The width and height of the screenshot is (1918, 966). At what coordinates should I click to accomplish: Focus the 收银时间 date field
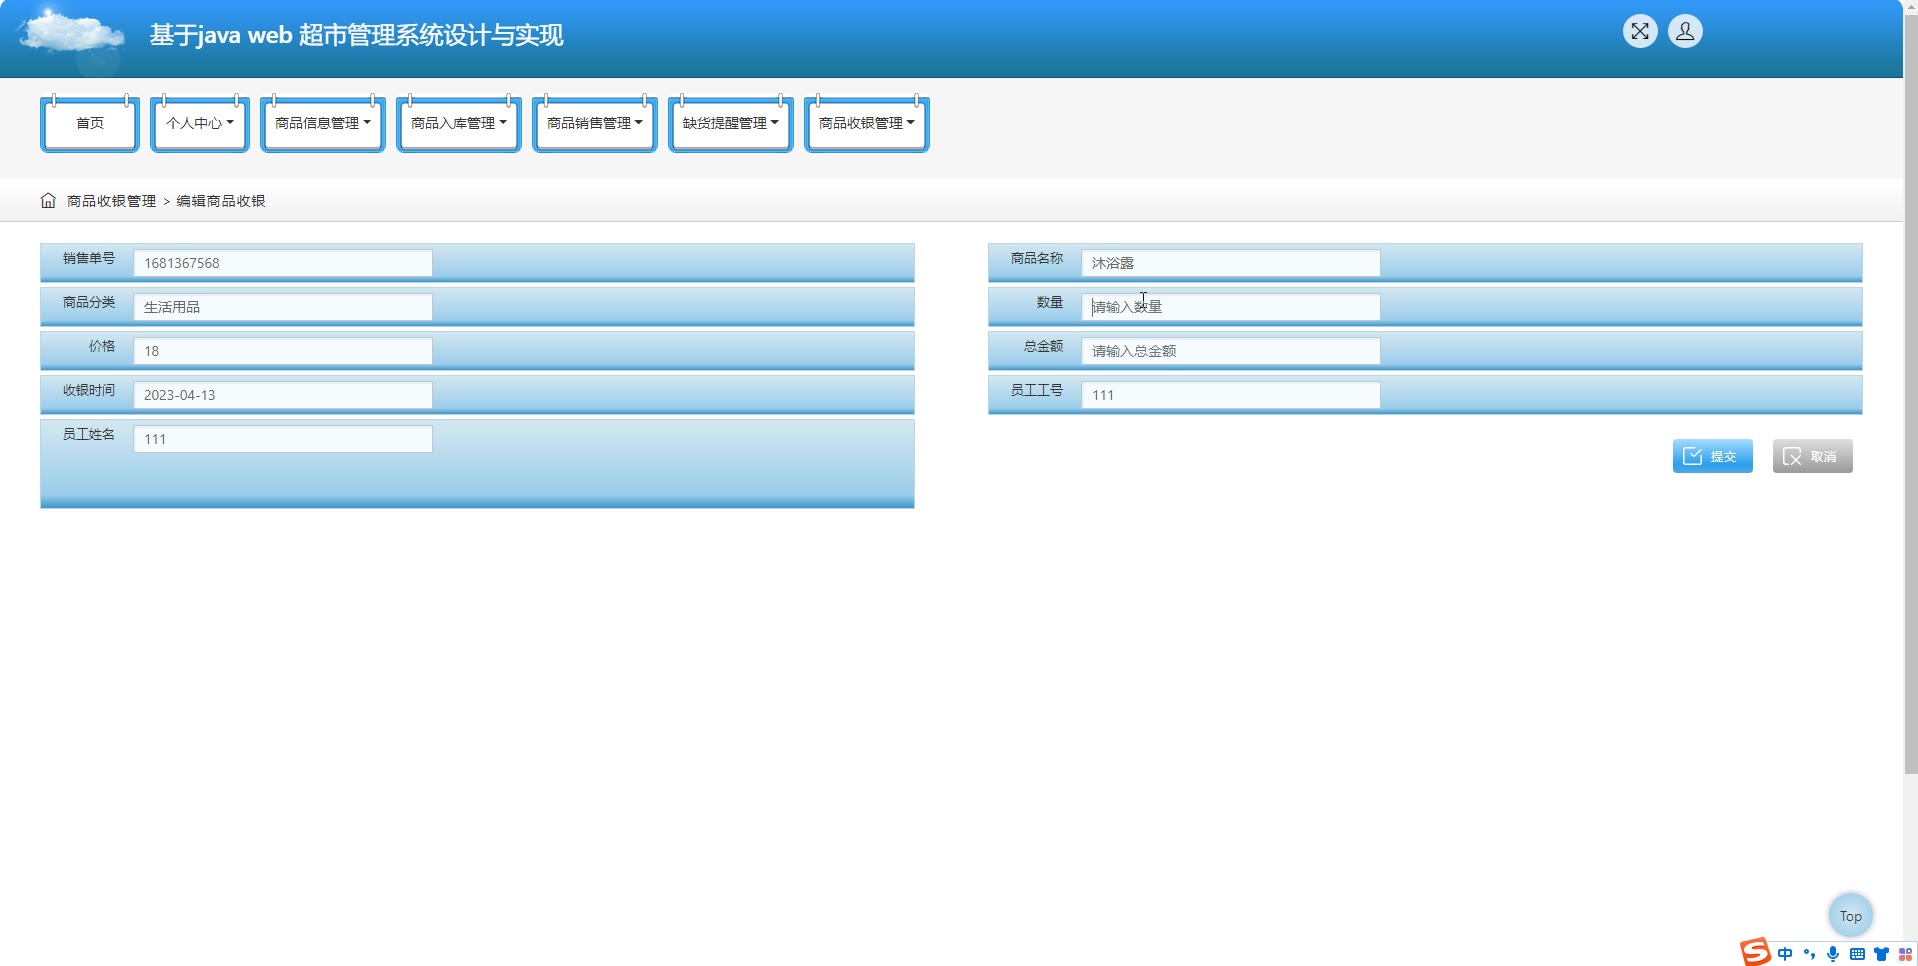pos(283,395)
